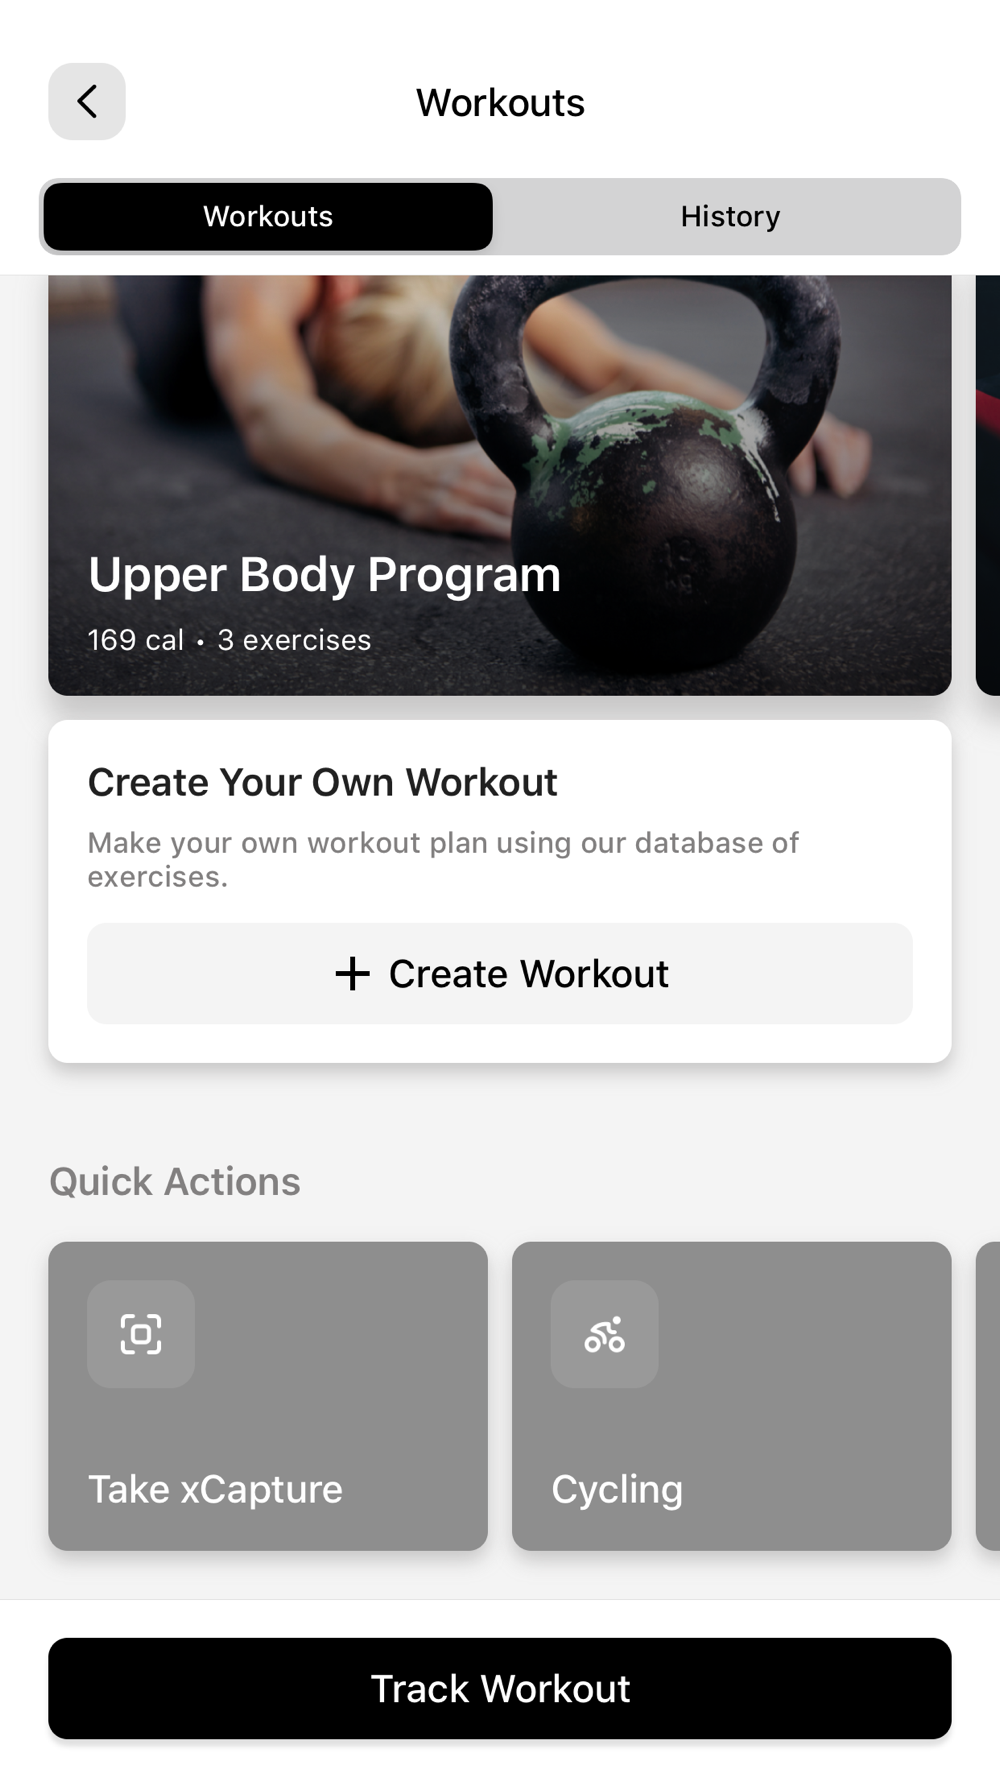This screenshot has width=1000, height=1778.
Task: Click the plus icon beside Create Workout
Action: [352, 974]
